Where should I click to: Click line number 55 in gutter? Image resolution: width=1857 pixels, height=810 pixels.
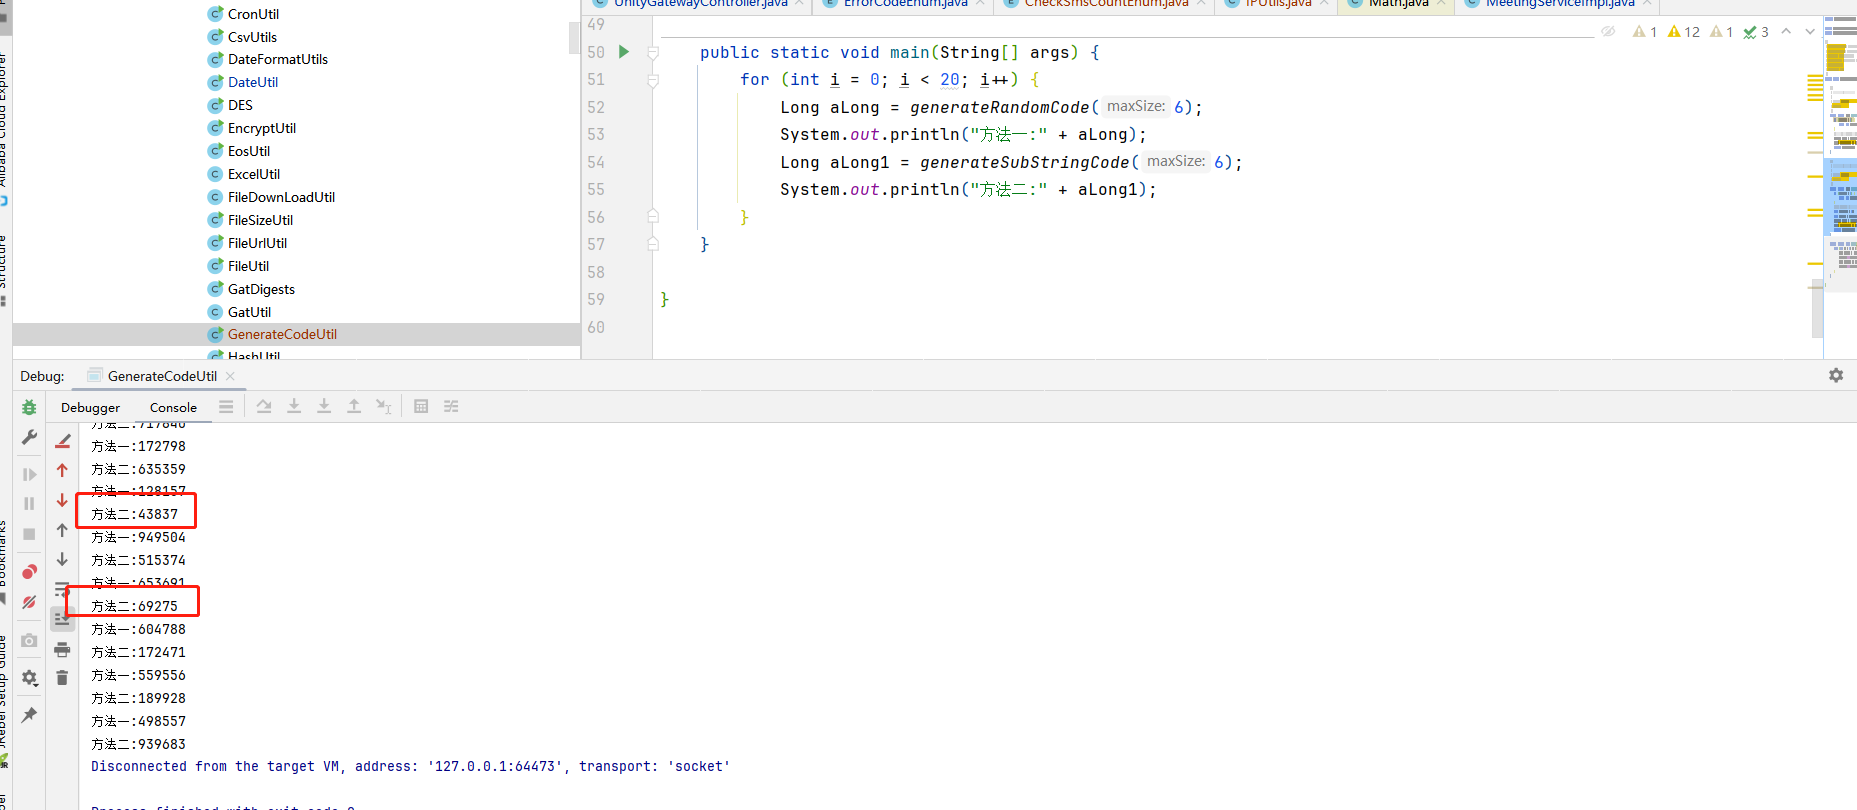596,189
